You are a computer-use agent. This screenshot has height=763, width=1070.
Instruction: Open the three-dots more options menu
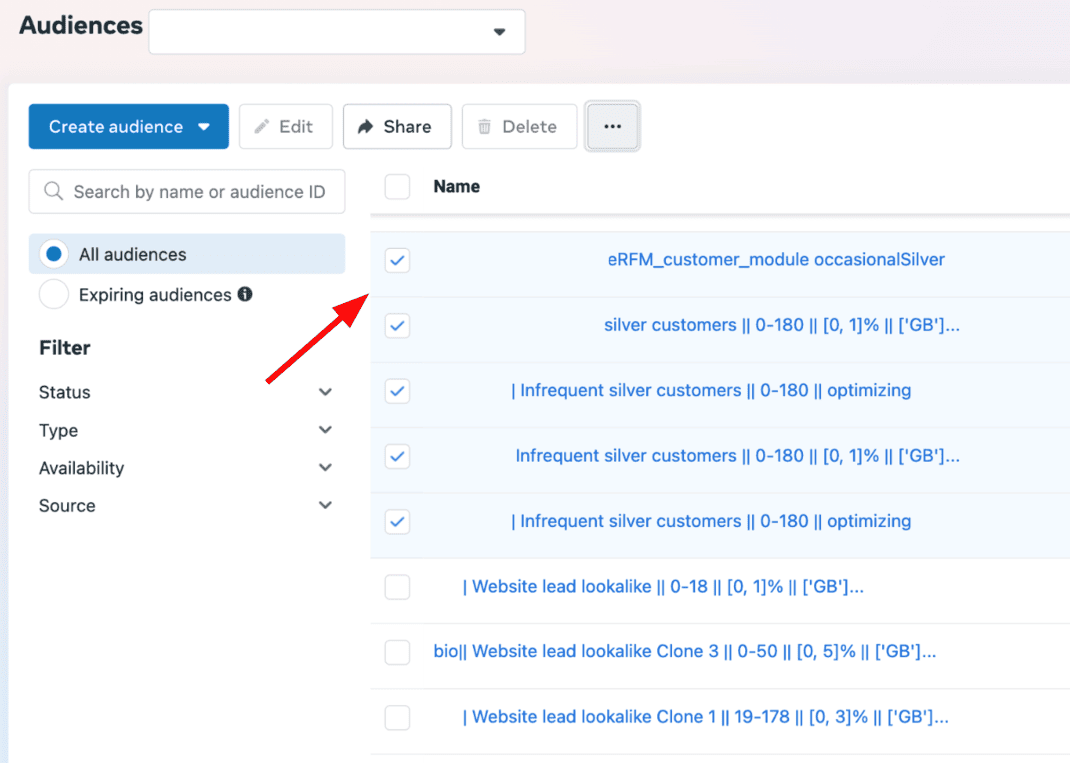613,126
